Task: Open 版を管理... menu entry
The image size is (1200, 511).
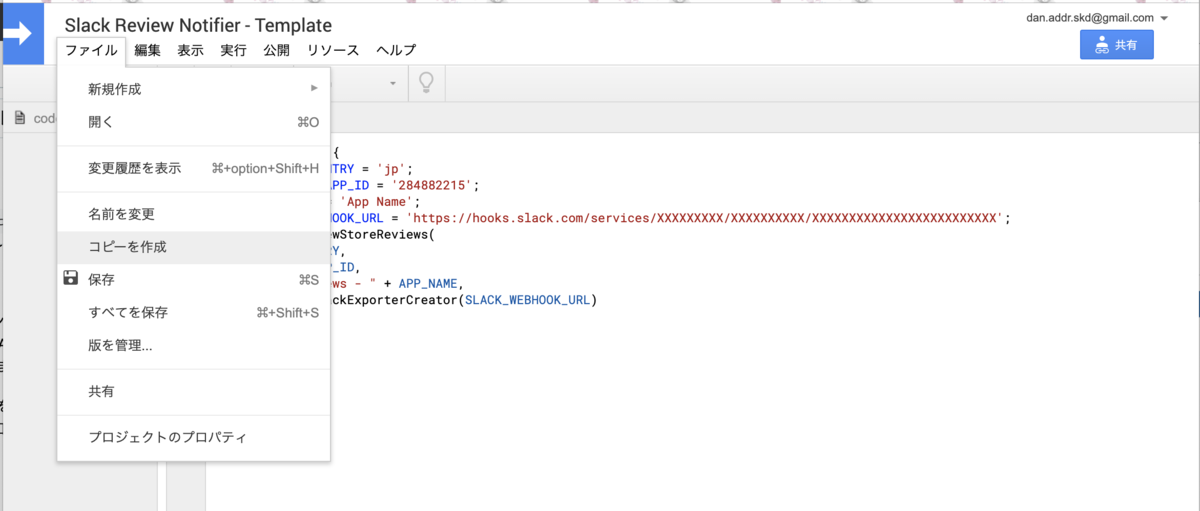Action: click(194, 346)
